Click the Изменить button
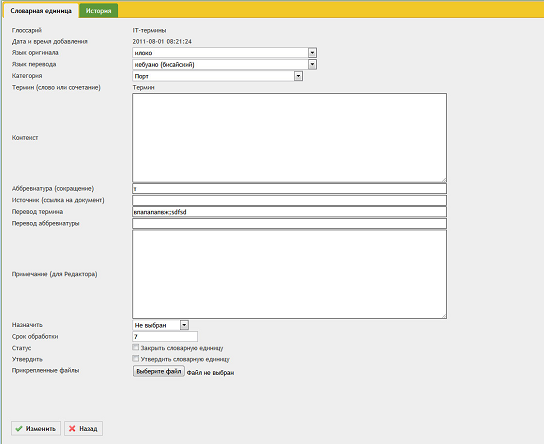 coord(36,429)
